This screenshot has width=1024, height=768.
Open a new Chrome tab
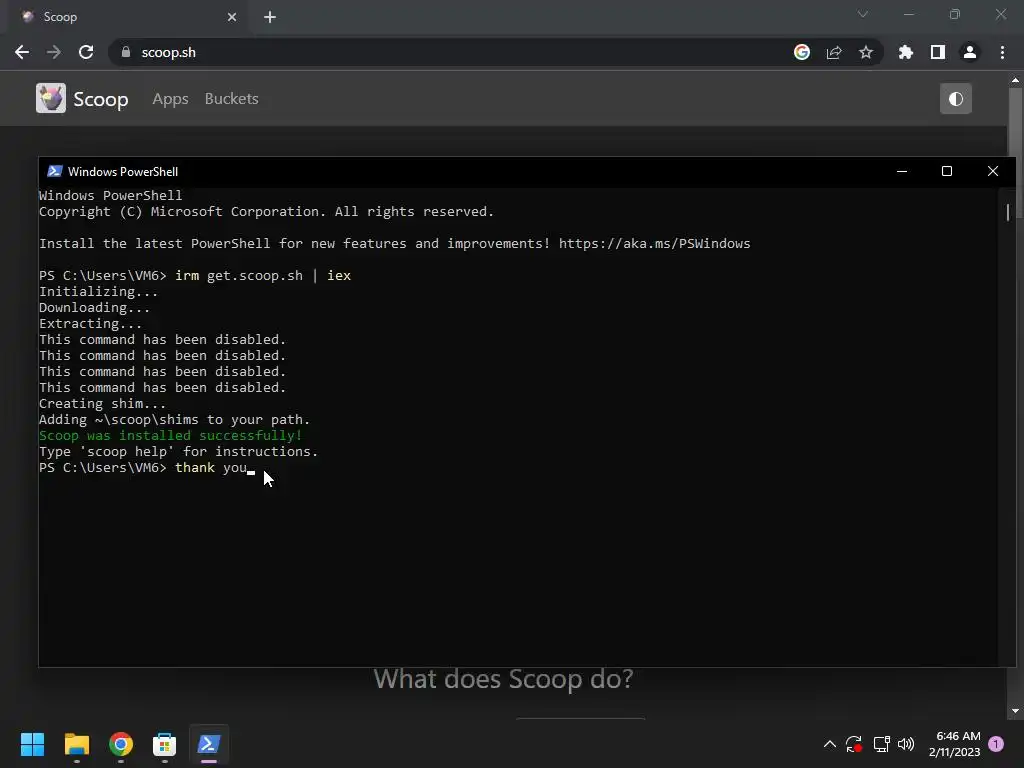tap(270, 17)
